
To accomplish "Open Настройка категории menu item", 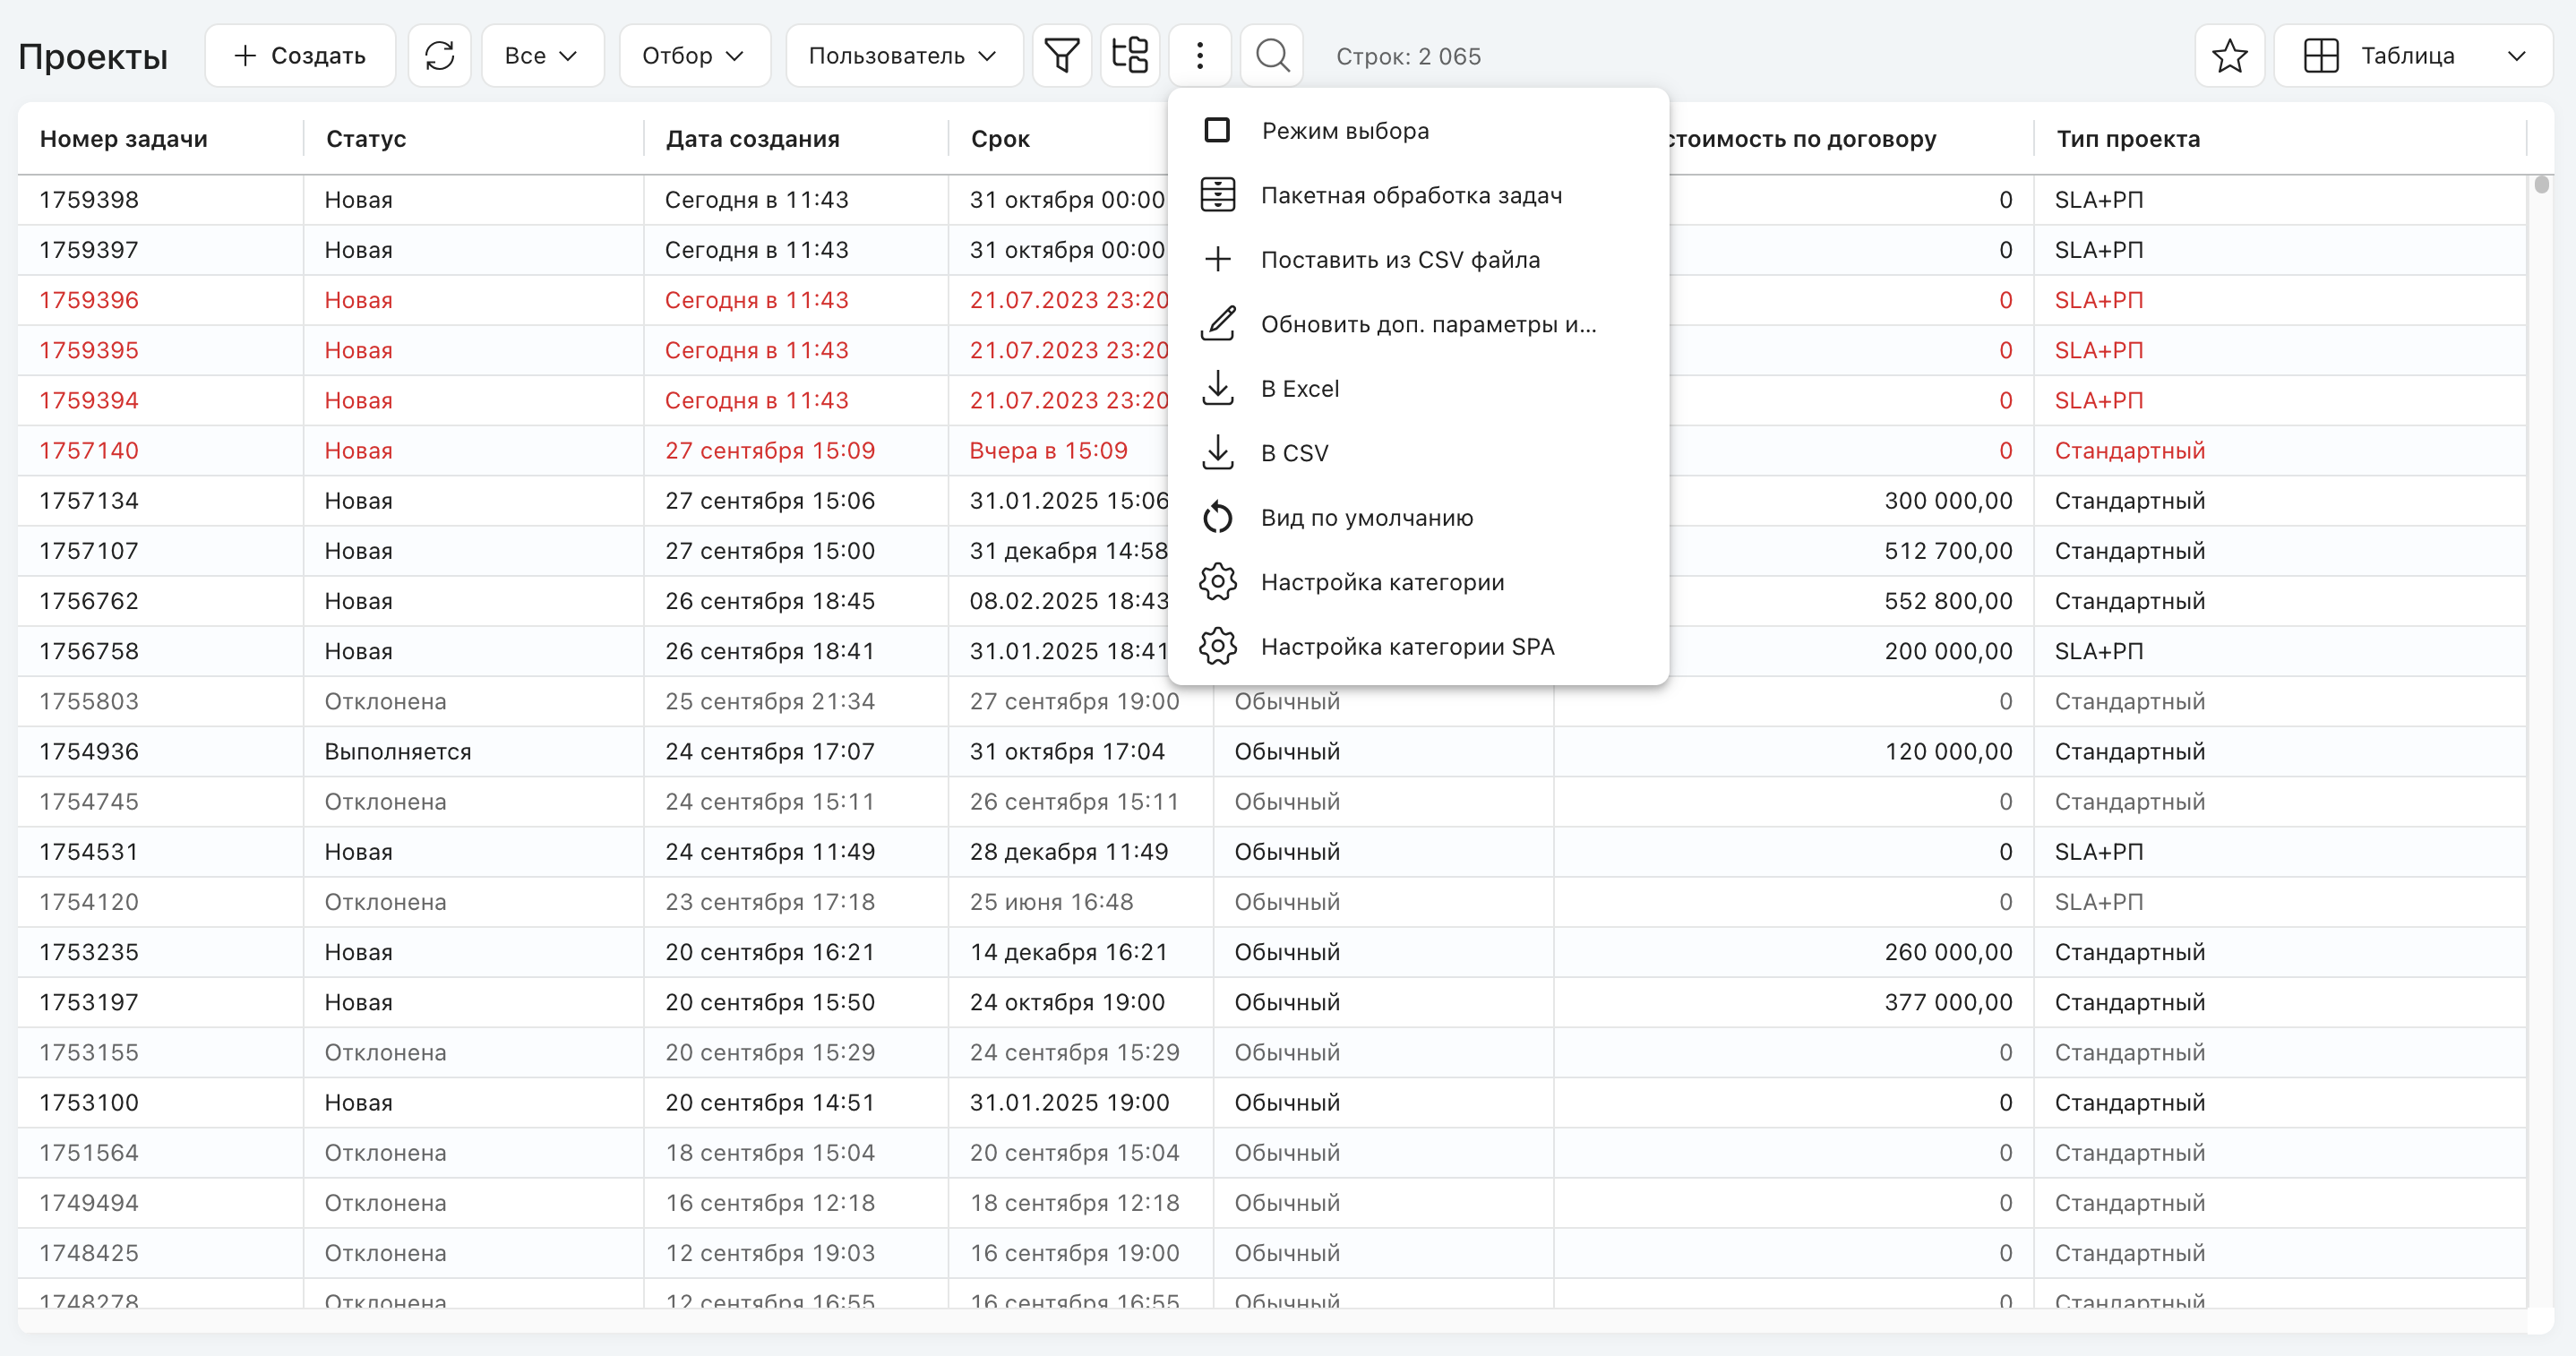I will click(x=1418, y=582).
